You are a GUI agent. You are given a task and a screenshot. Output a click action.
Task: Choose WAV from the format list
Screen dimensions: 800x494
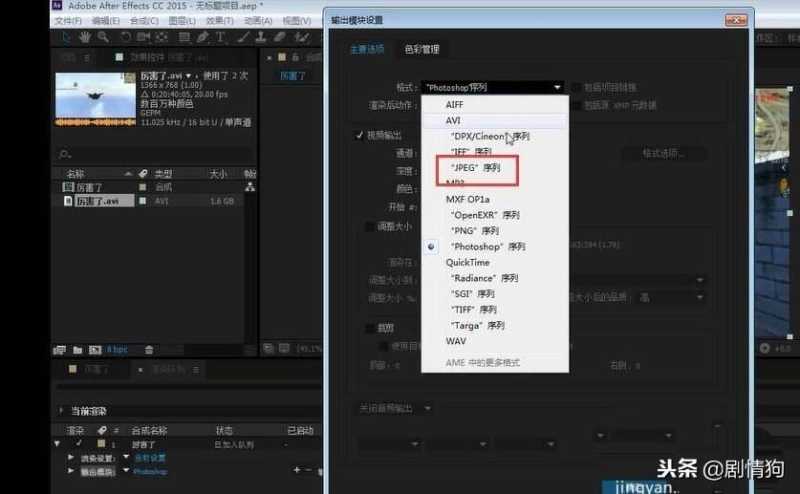(495, 341)
